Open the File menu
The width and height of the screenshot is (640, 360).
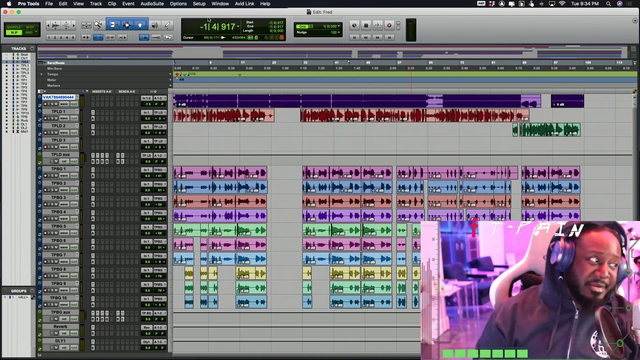click(49, 4)
